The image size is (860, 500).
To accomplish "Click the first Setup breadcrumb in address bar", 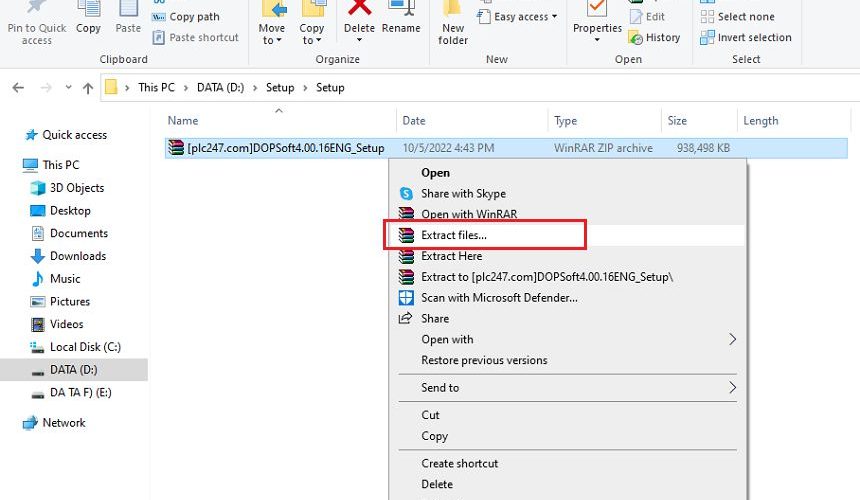I will pyautogui.click(x=280, y=88).
